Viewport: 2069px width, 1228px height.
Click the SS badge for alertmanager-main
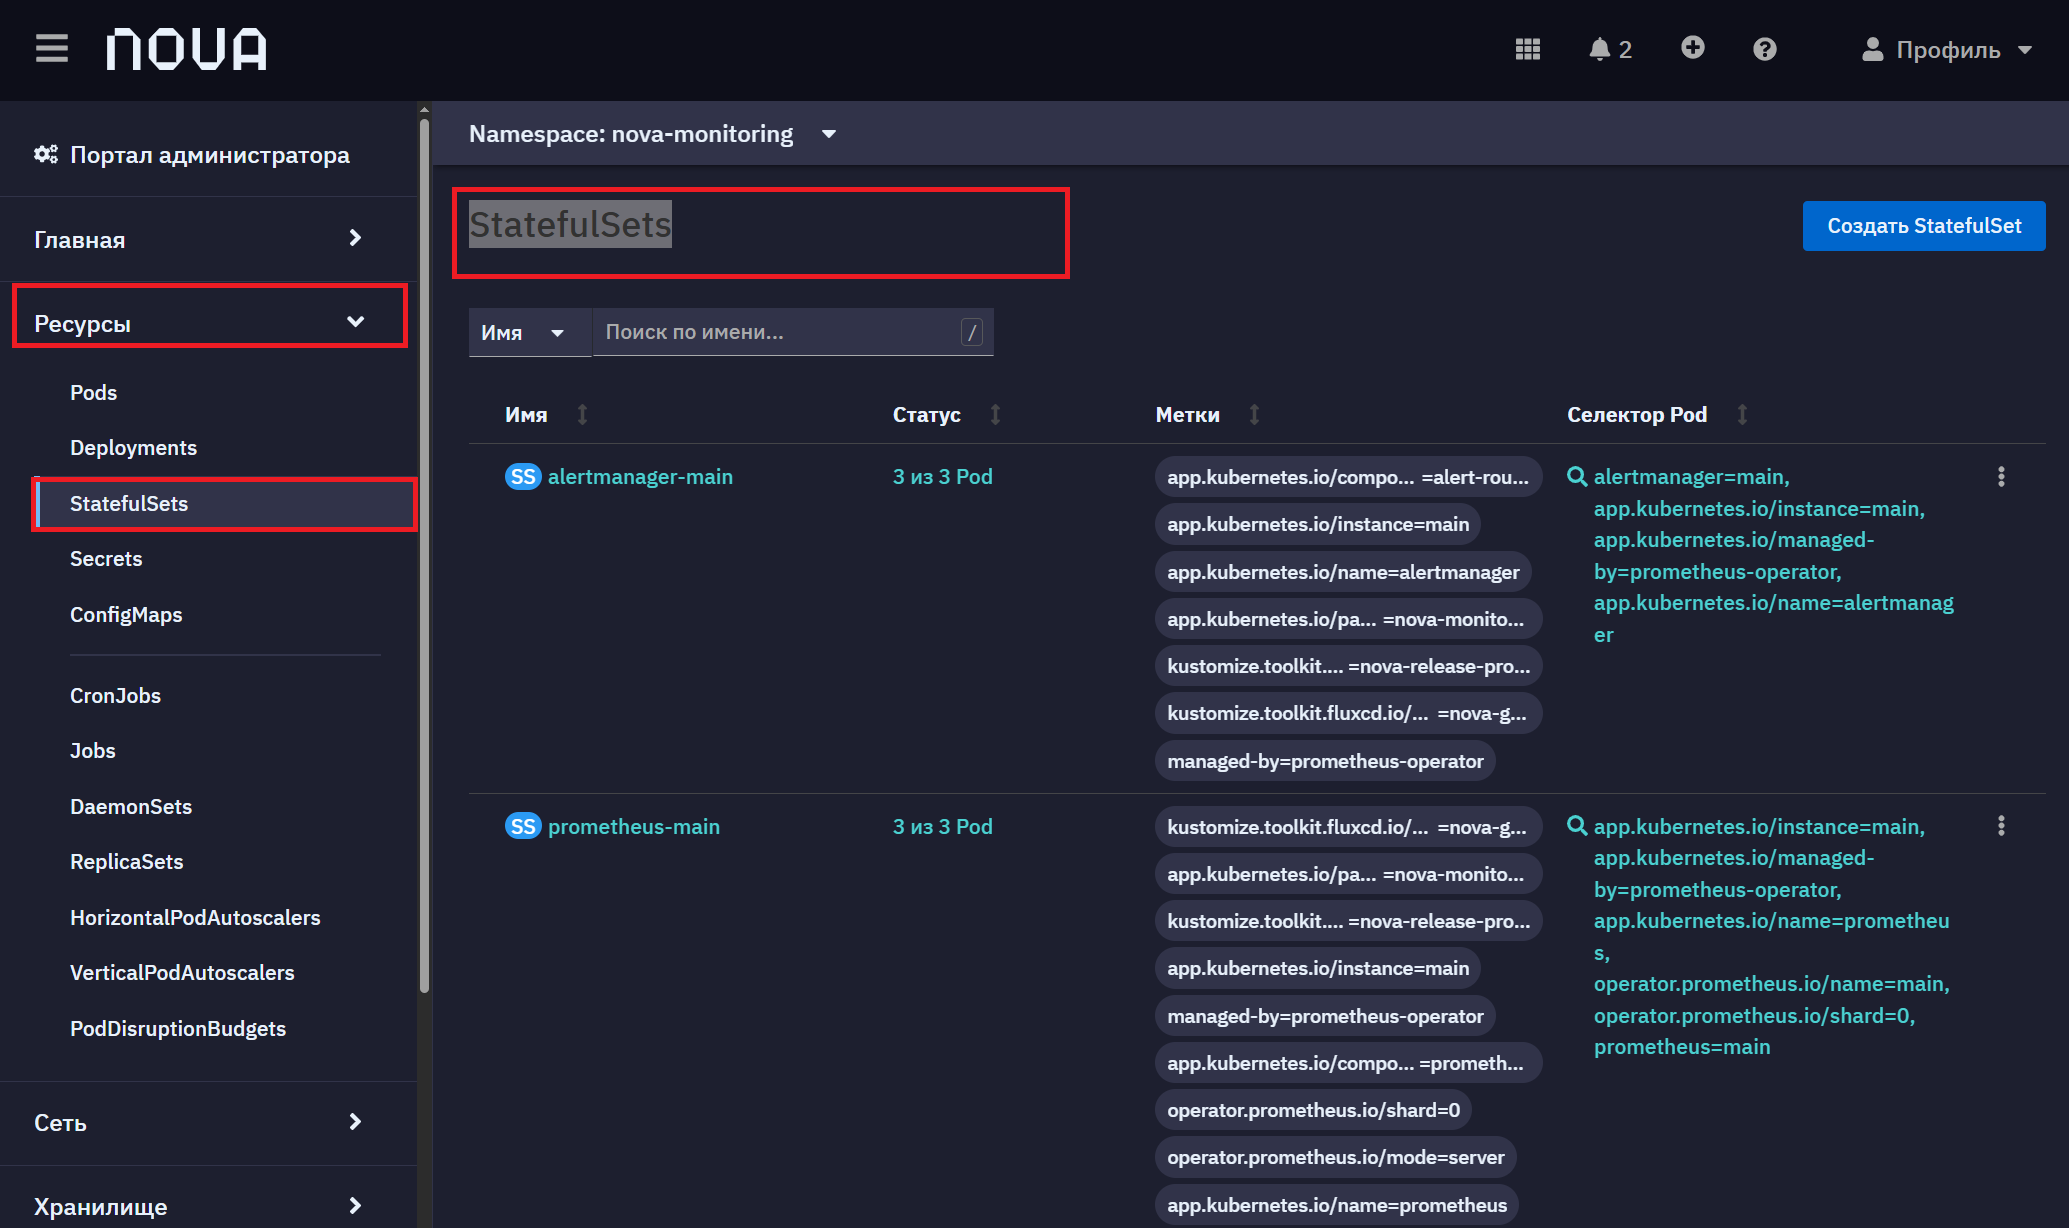coord(523,477)
